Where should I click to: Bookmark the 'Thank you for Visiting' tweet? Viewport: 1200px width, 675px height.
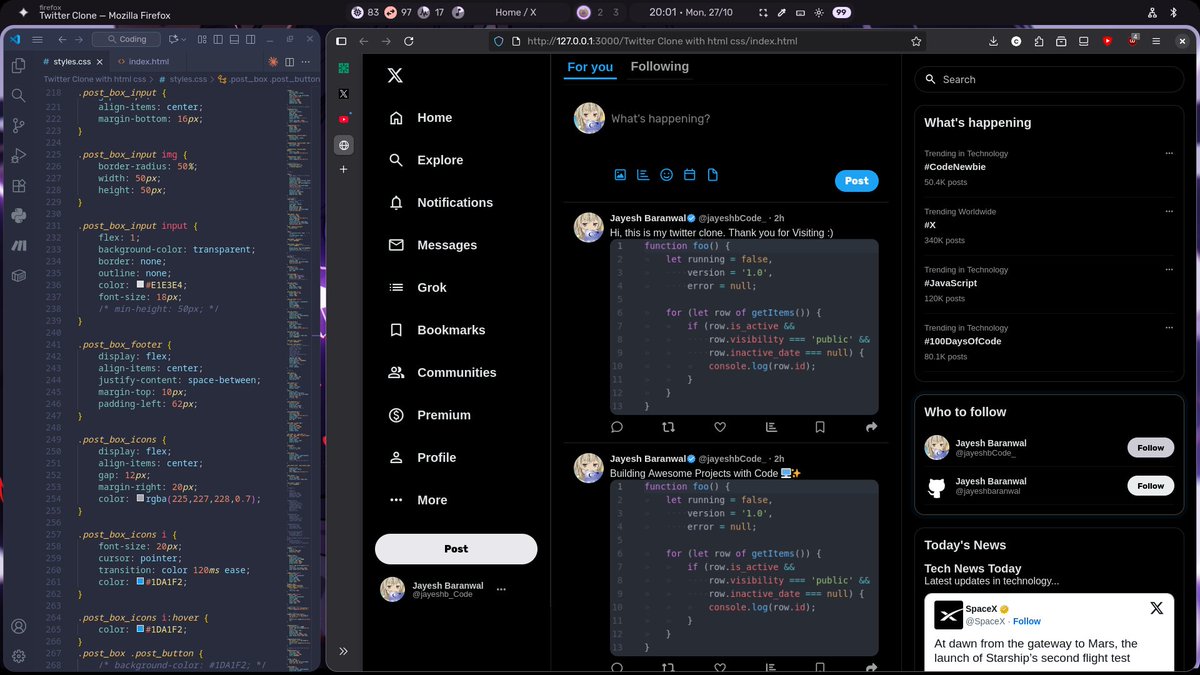820,427
